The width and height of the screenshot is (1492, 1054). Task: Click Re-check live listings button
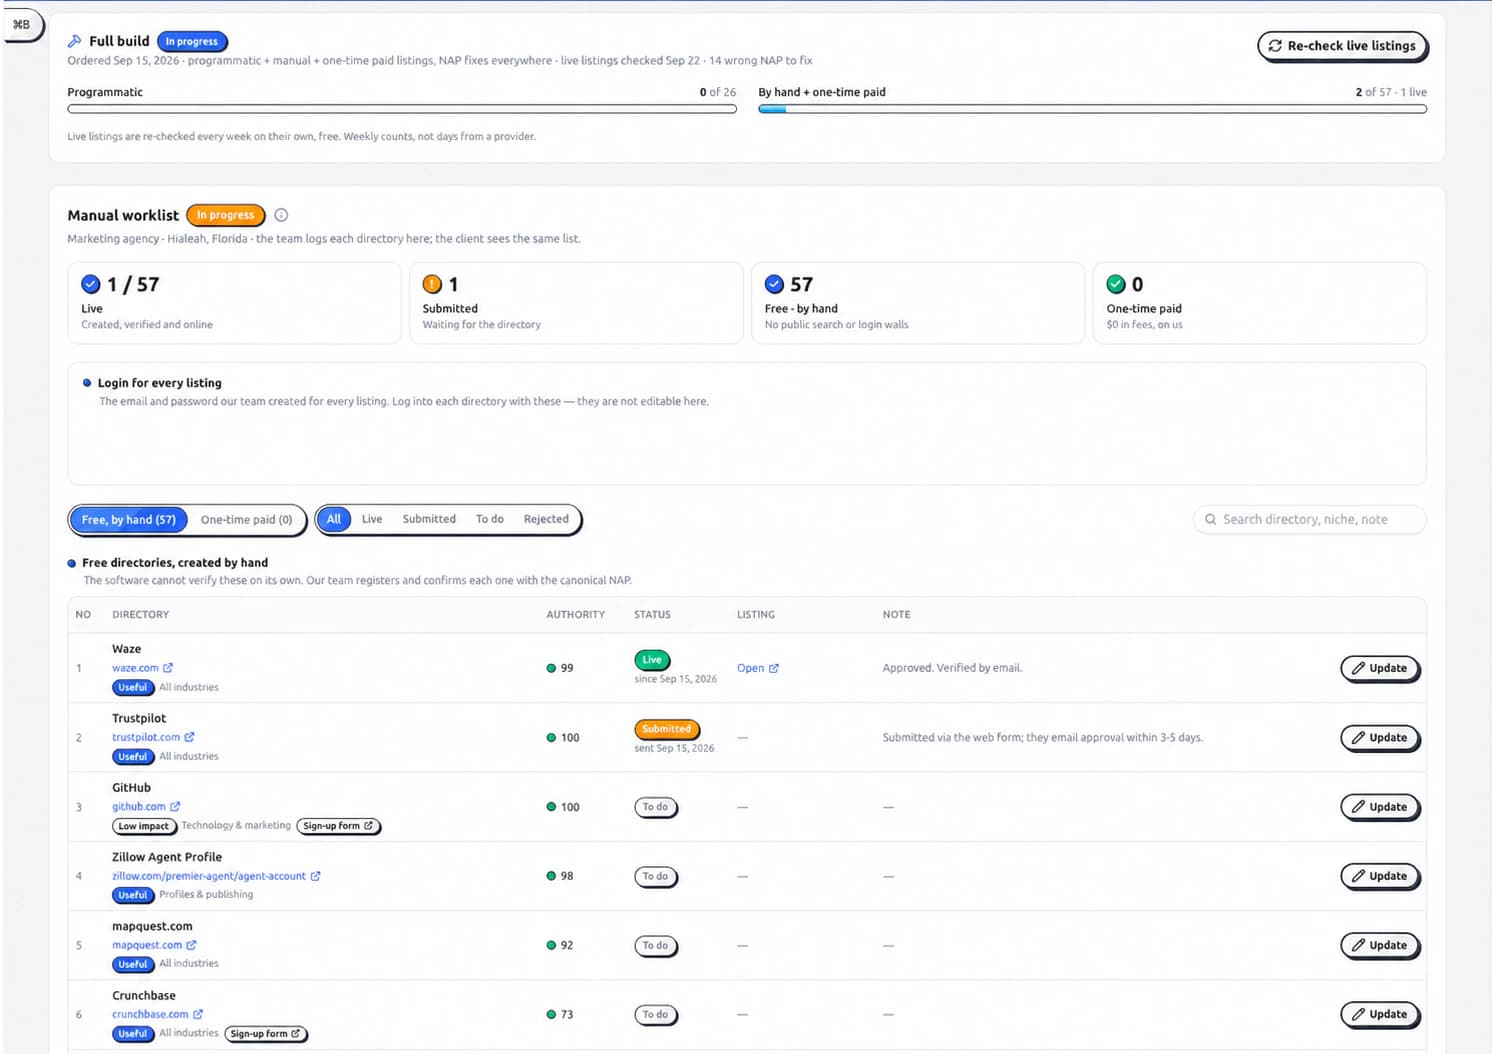point(1342,46)
